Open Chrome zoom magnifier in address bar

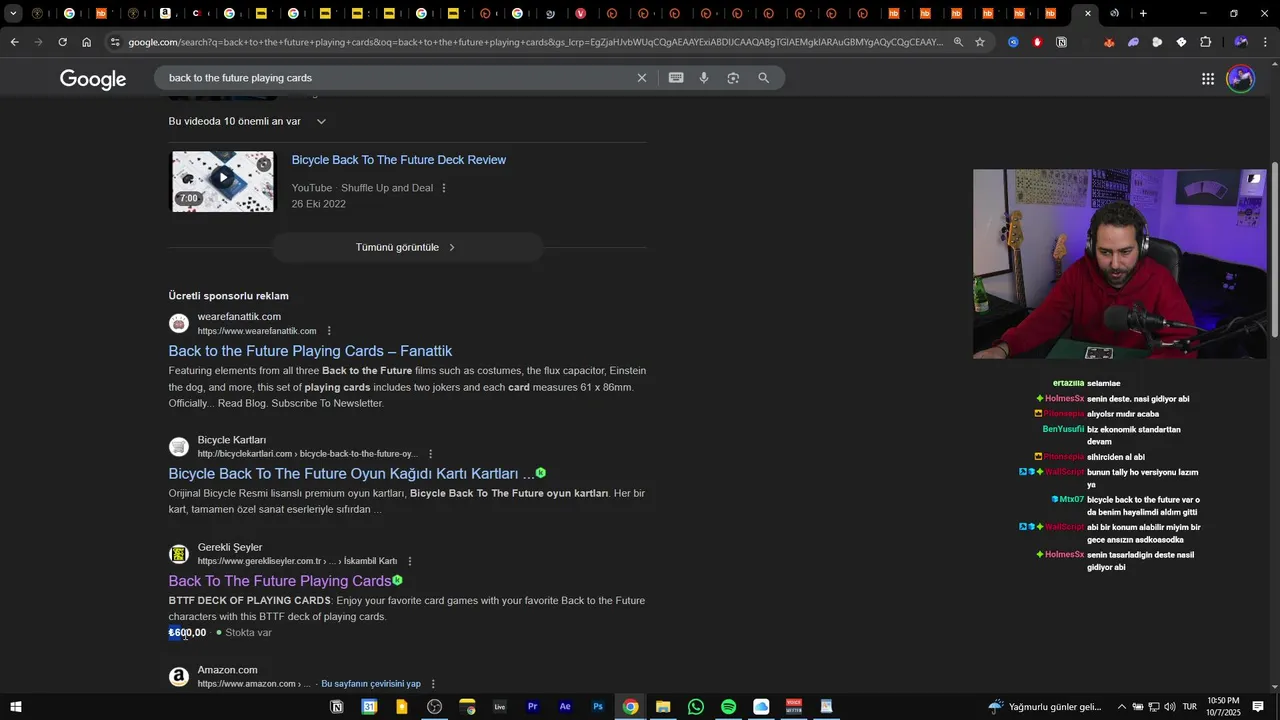click(x=958, y=42)
